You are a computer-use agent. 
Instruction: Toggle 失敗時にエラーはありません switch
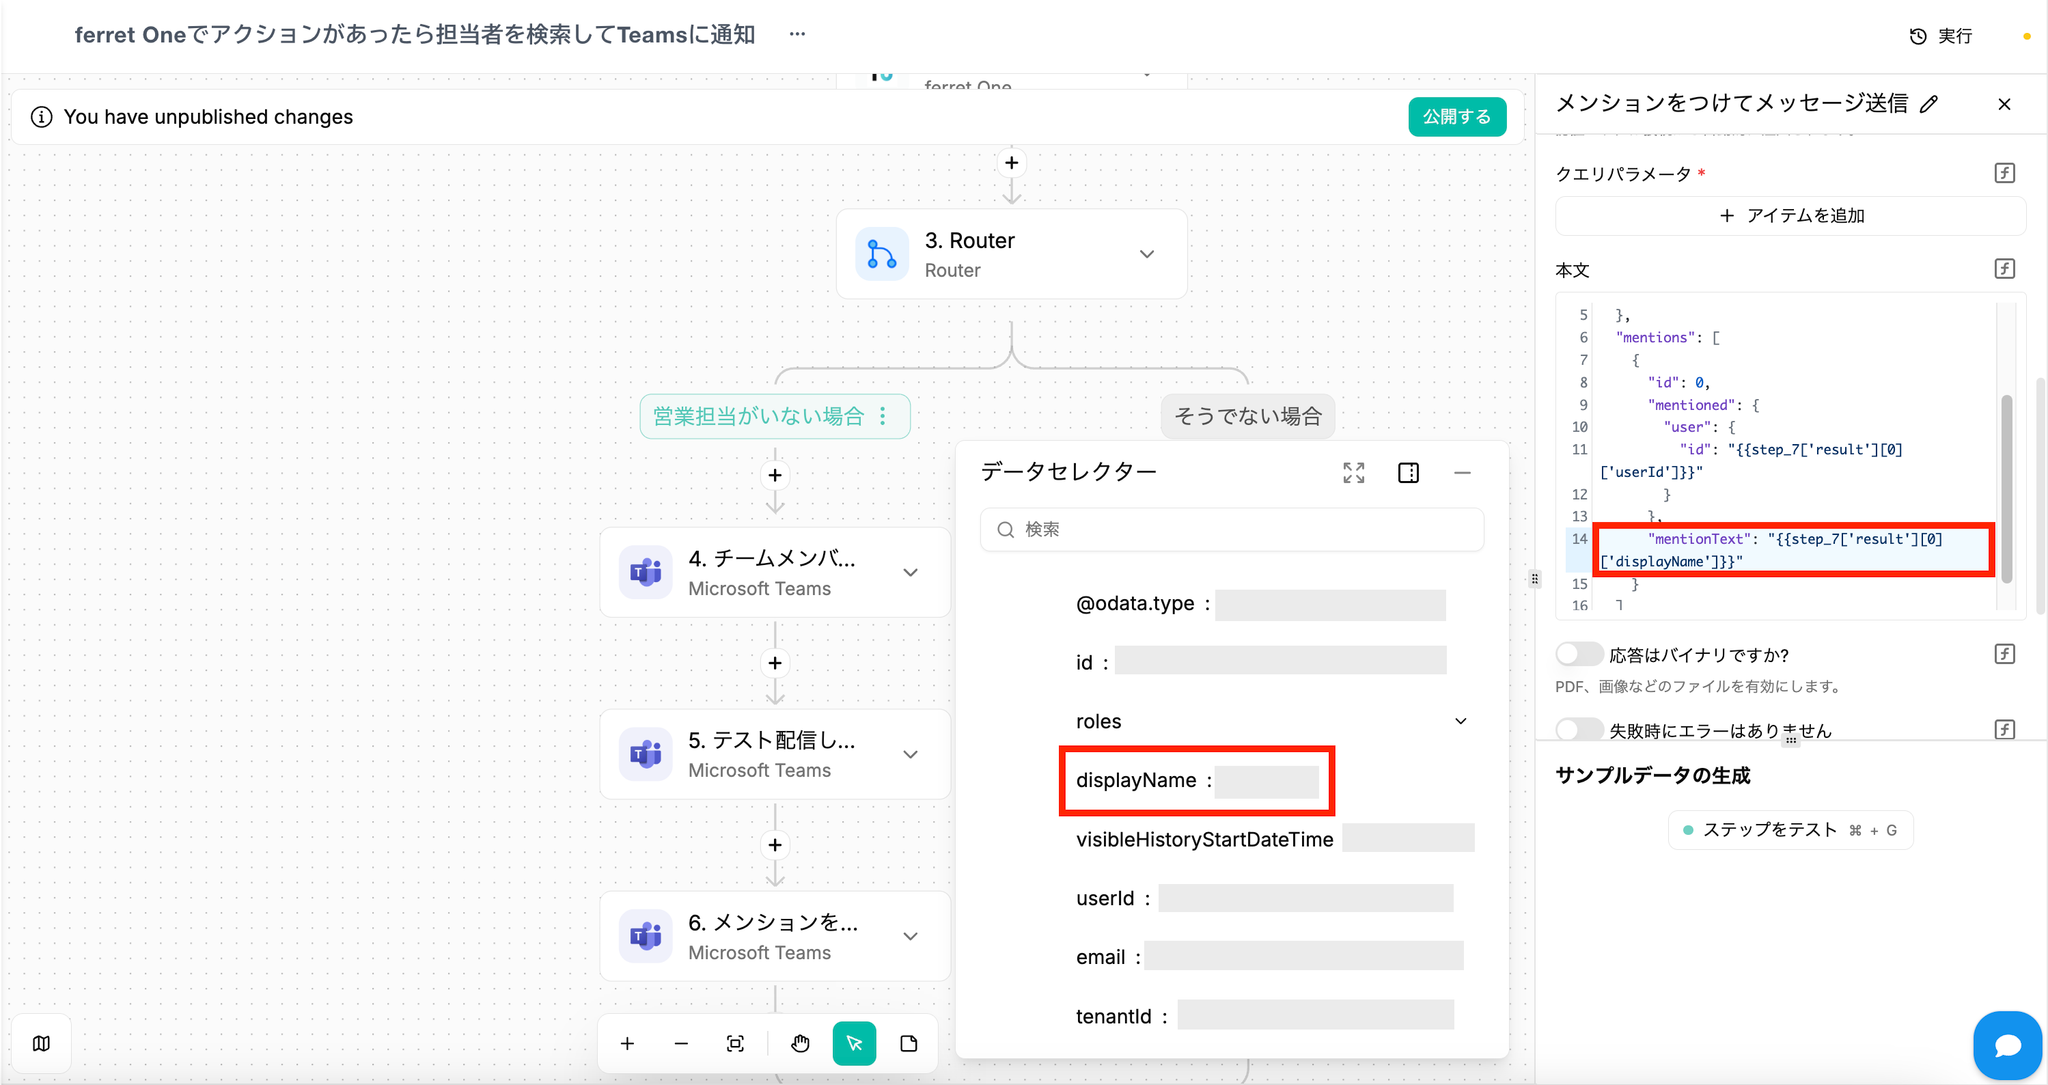coord(1579,730)
